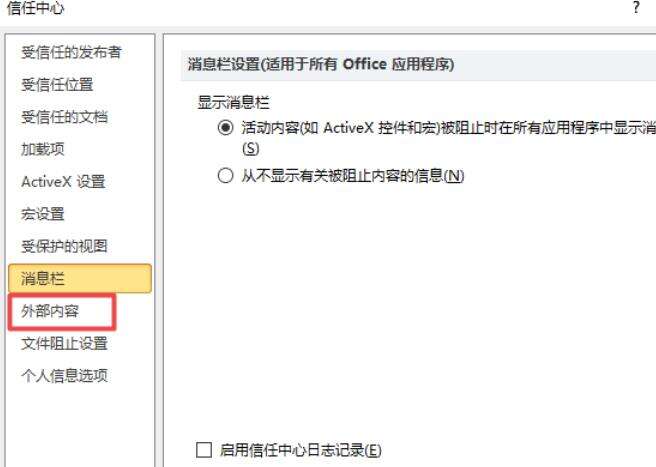Click the 信任中心 dialog title

point(36,8)
